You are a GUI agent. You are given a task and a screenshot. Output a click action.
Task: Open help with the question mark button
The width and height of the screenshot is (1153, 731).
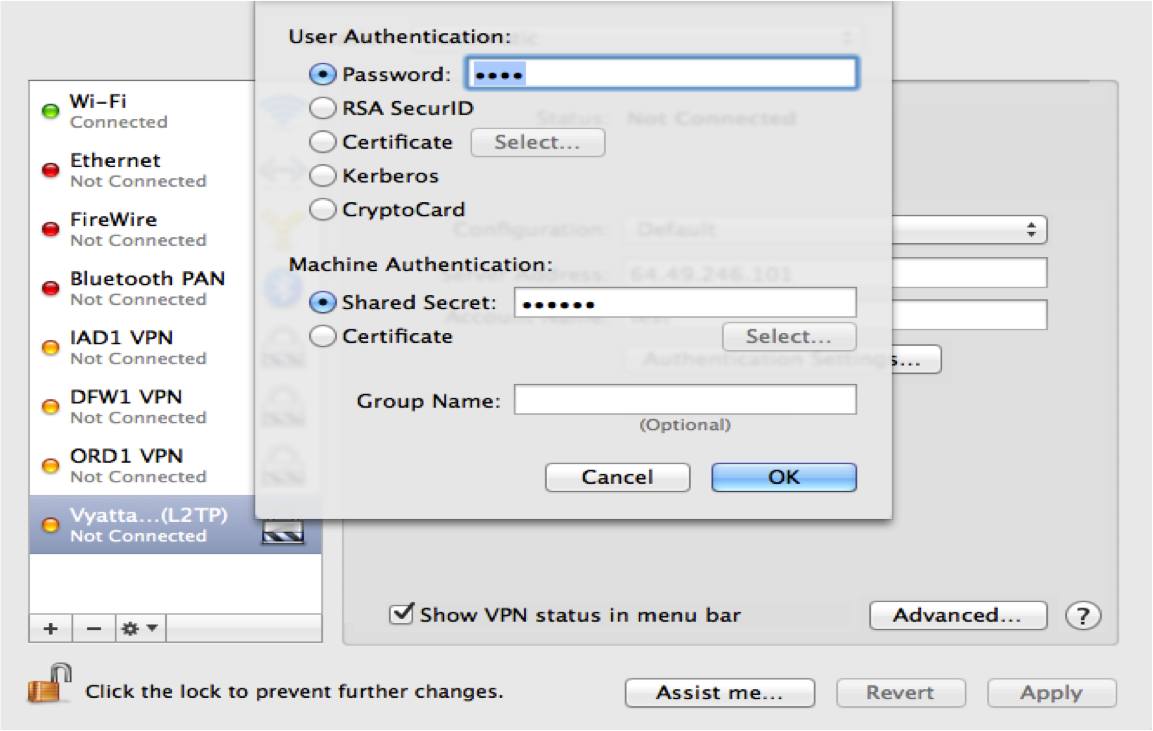coord(1083,616)
